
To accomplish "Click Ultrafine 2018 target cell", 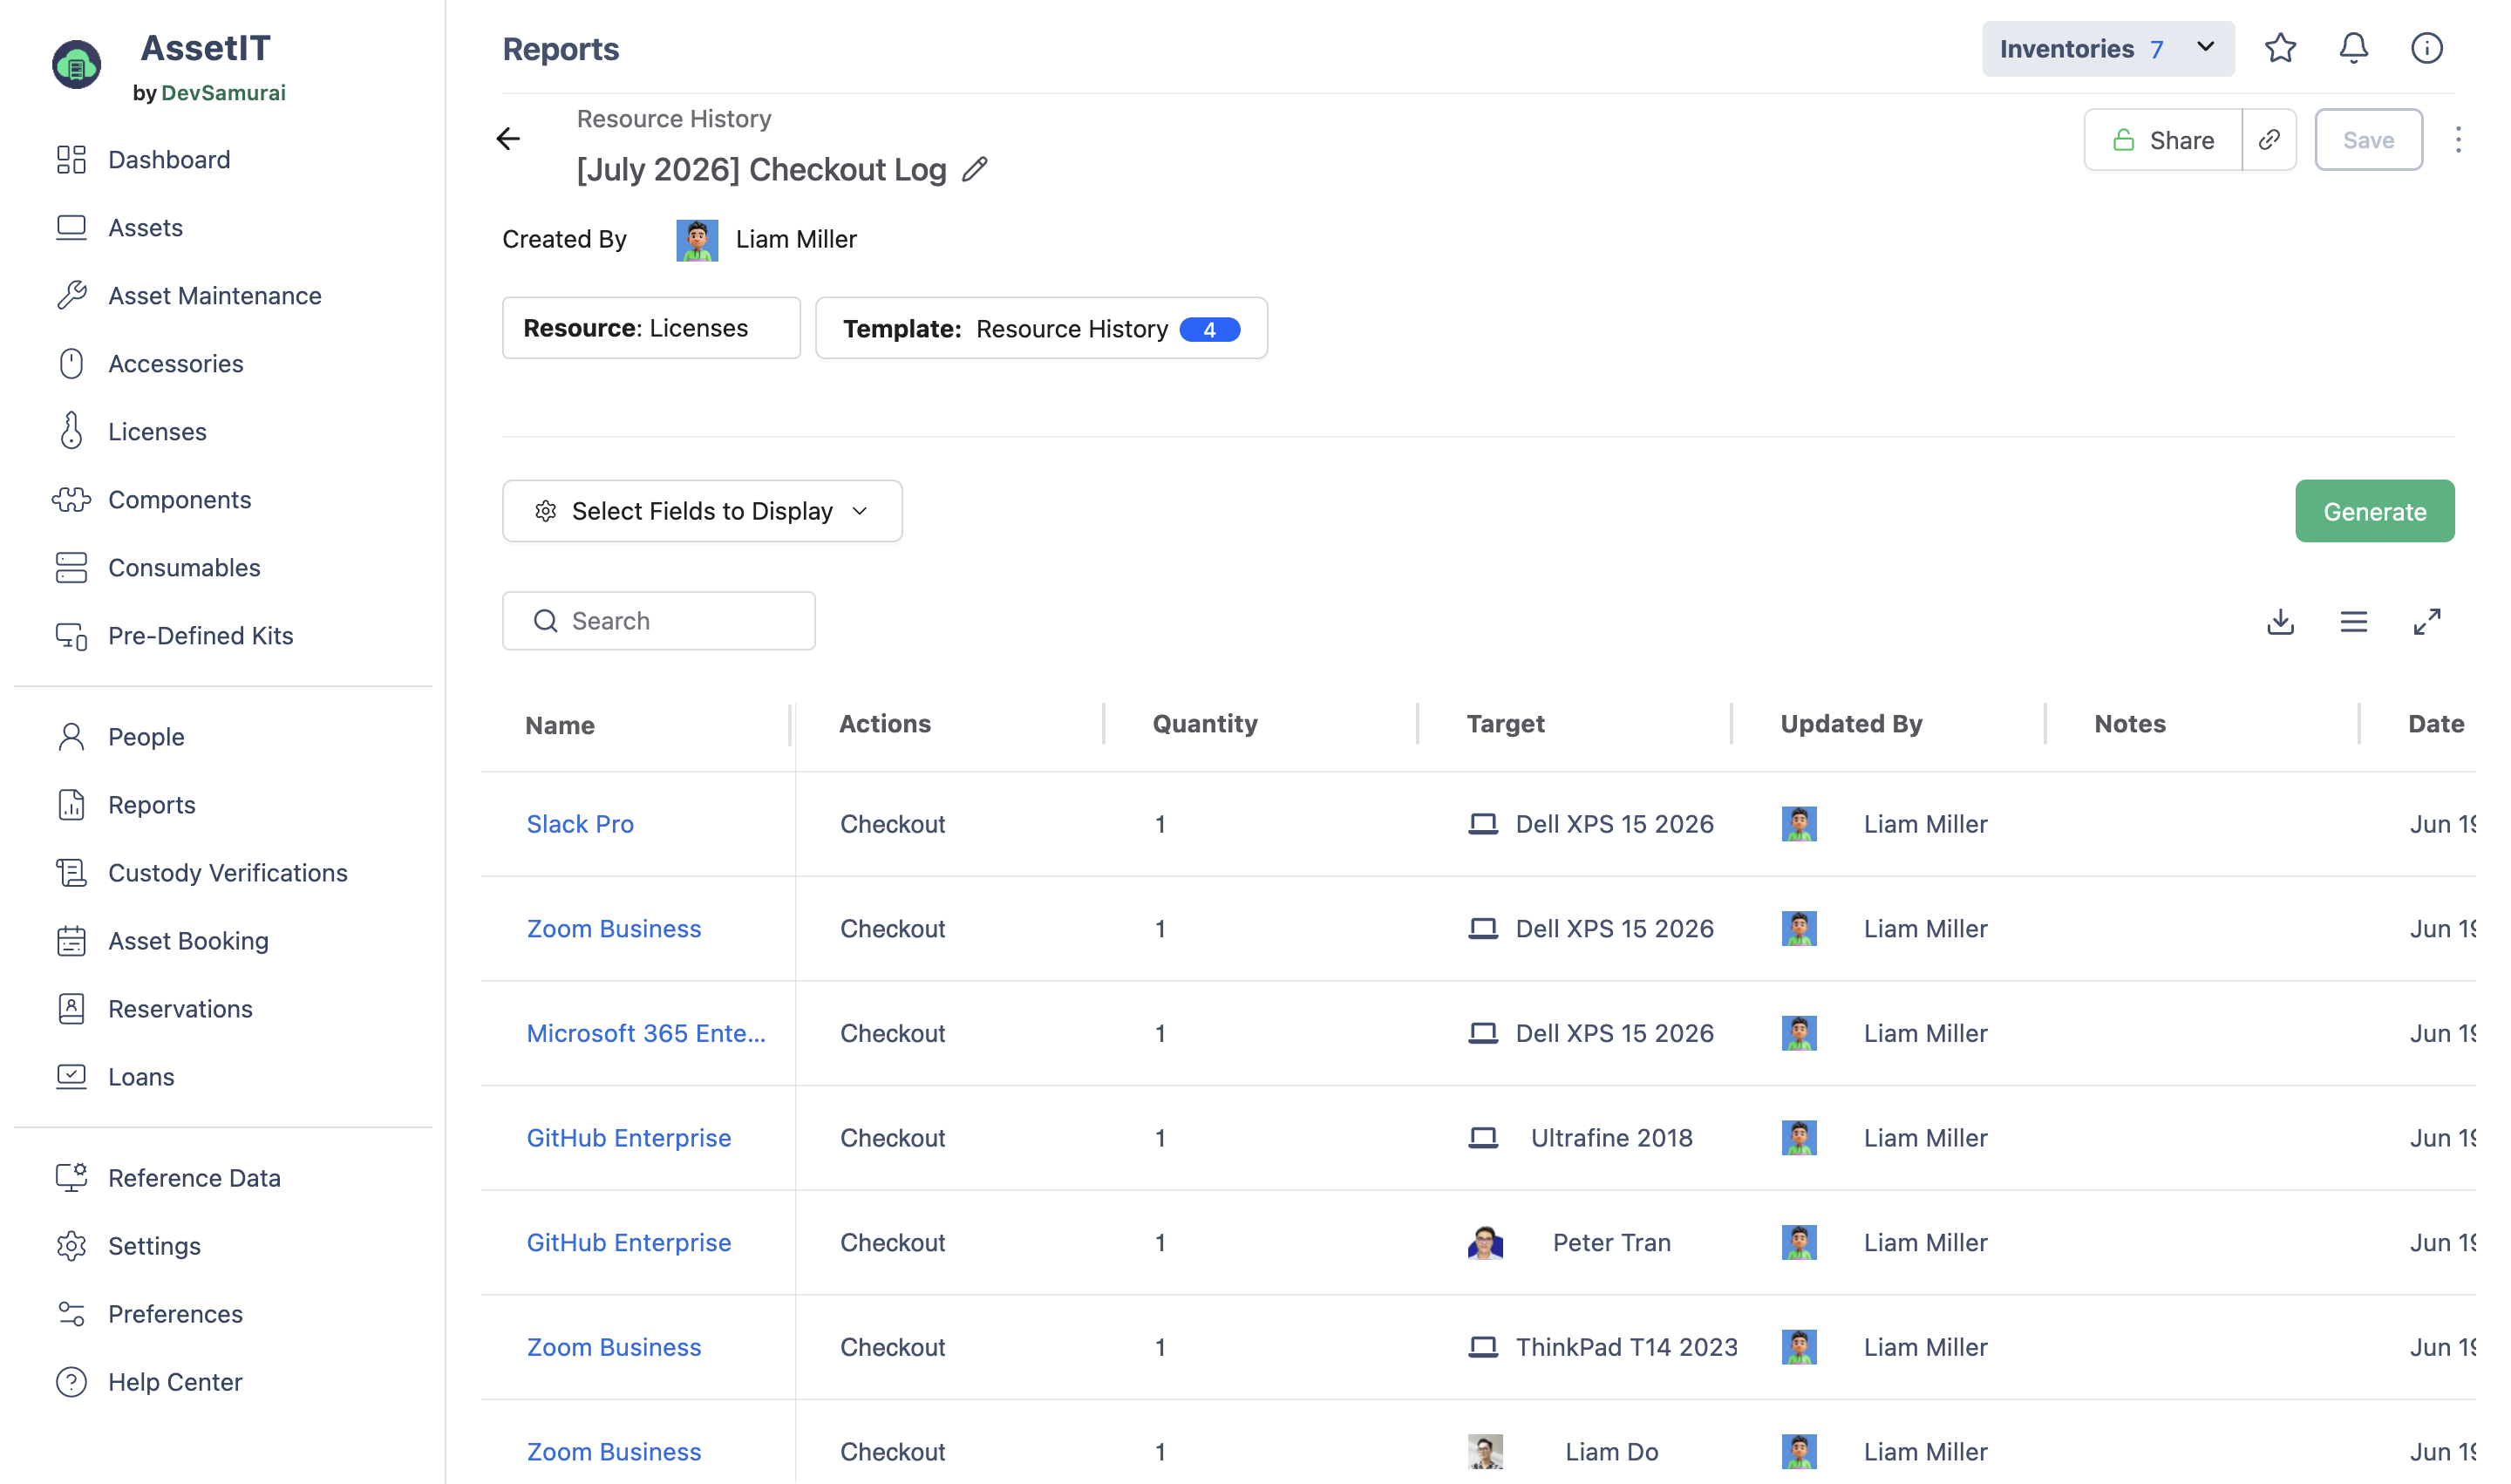I will 1611,1138.
